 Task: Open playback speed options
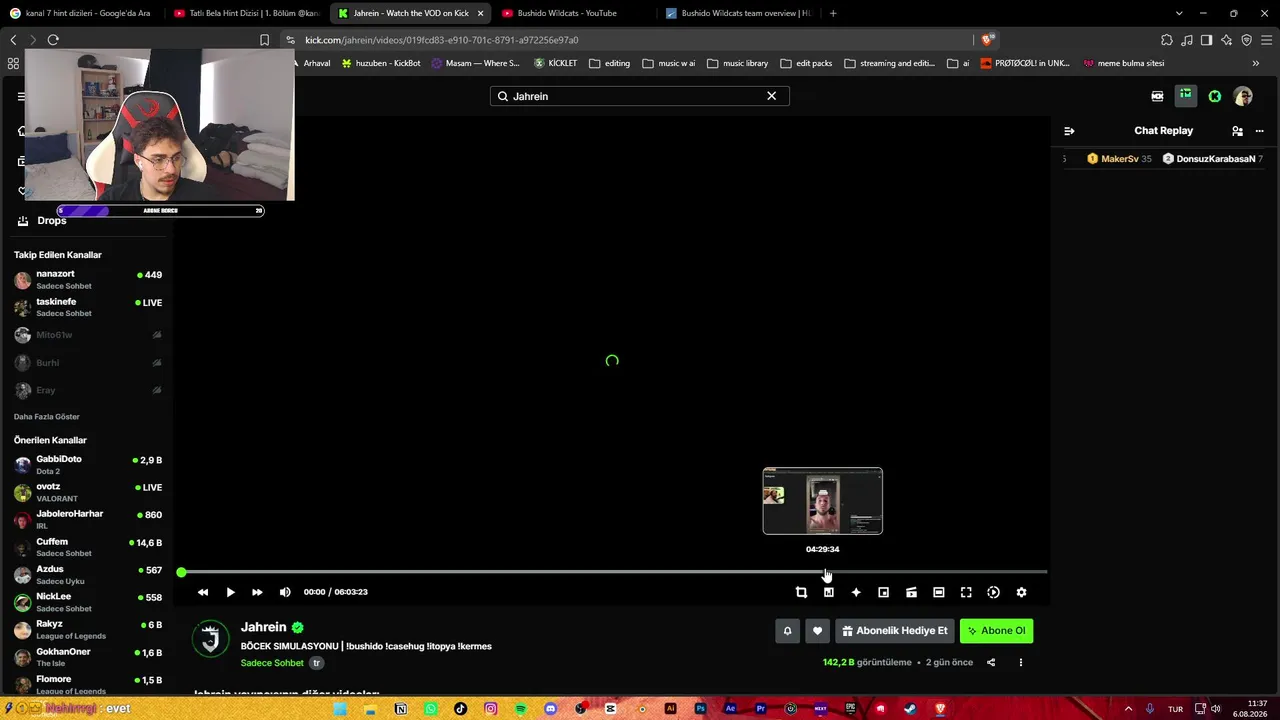coord(993,592)
